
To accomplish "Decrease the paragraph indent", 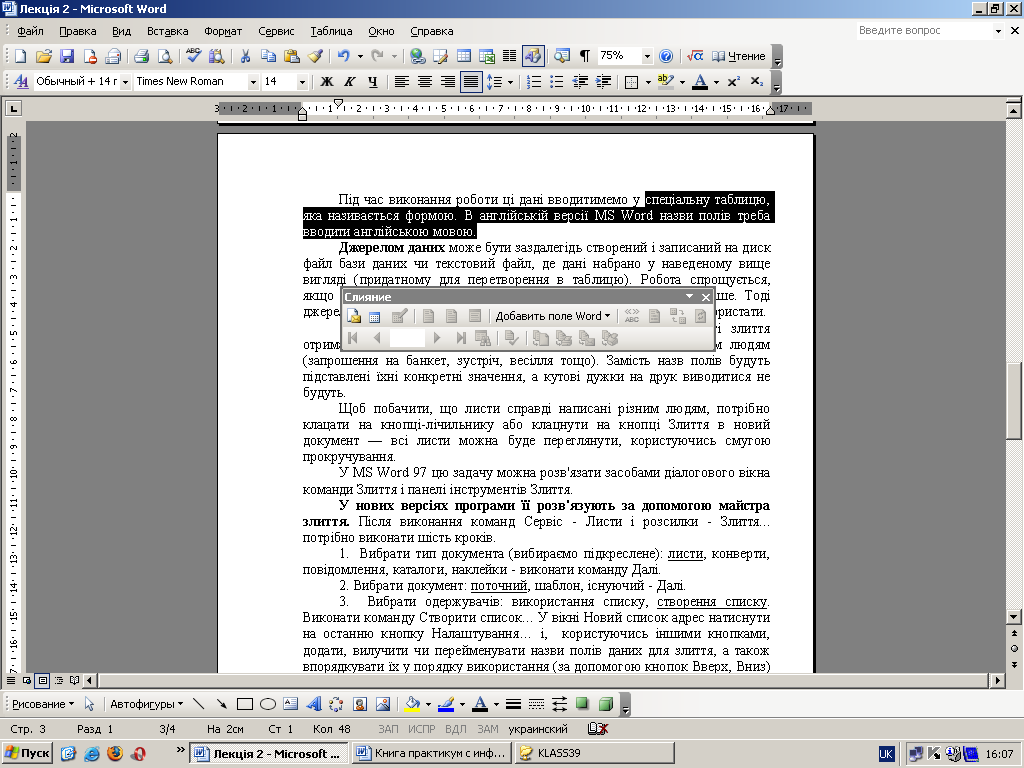I will 579,82.
